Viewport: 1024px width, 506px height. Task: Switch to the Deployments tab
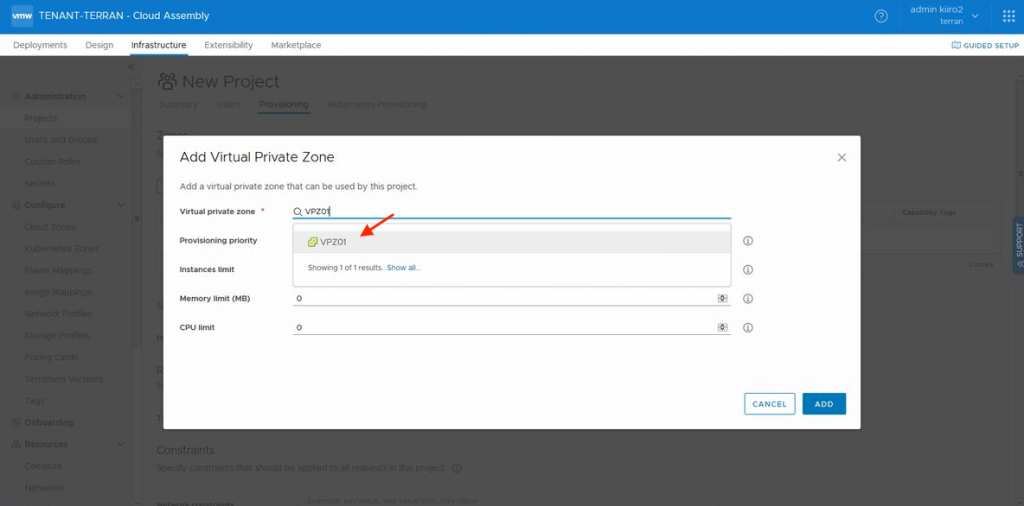click(40, 45)
